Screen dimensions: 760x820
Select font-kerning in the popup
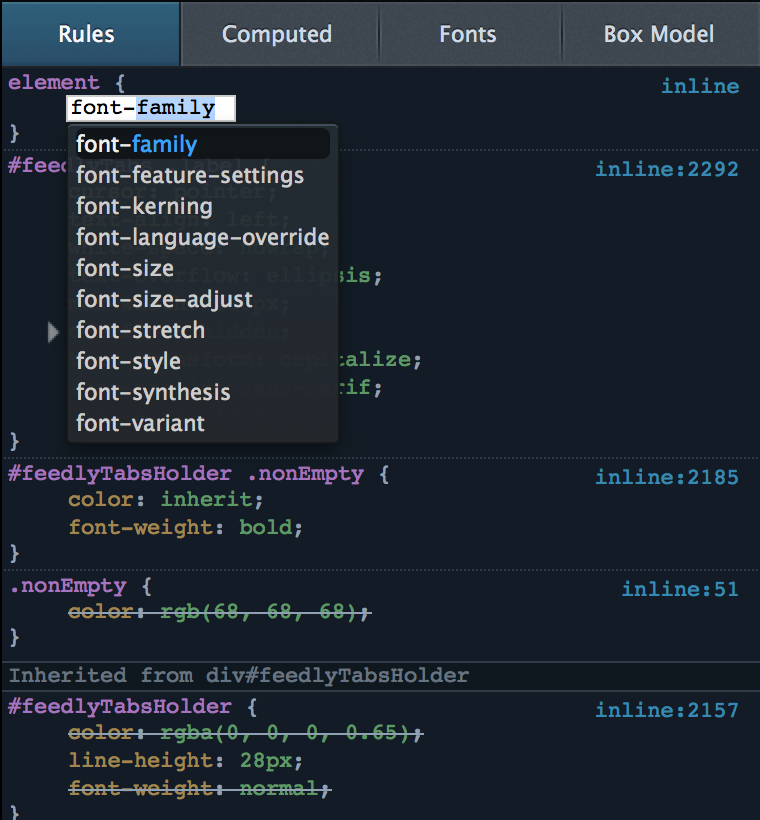tap(144, 206)
